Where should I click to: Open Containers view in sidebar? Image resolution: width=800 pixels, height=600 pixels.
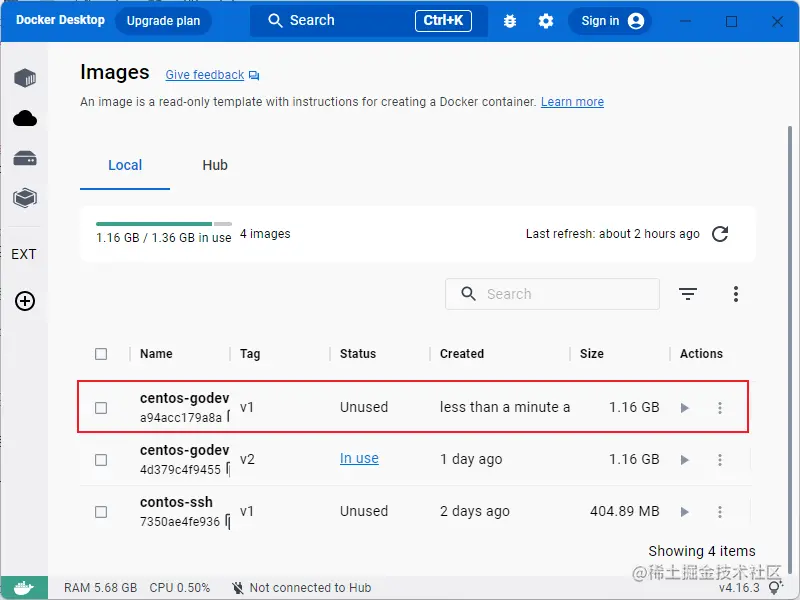click(25, 78)
